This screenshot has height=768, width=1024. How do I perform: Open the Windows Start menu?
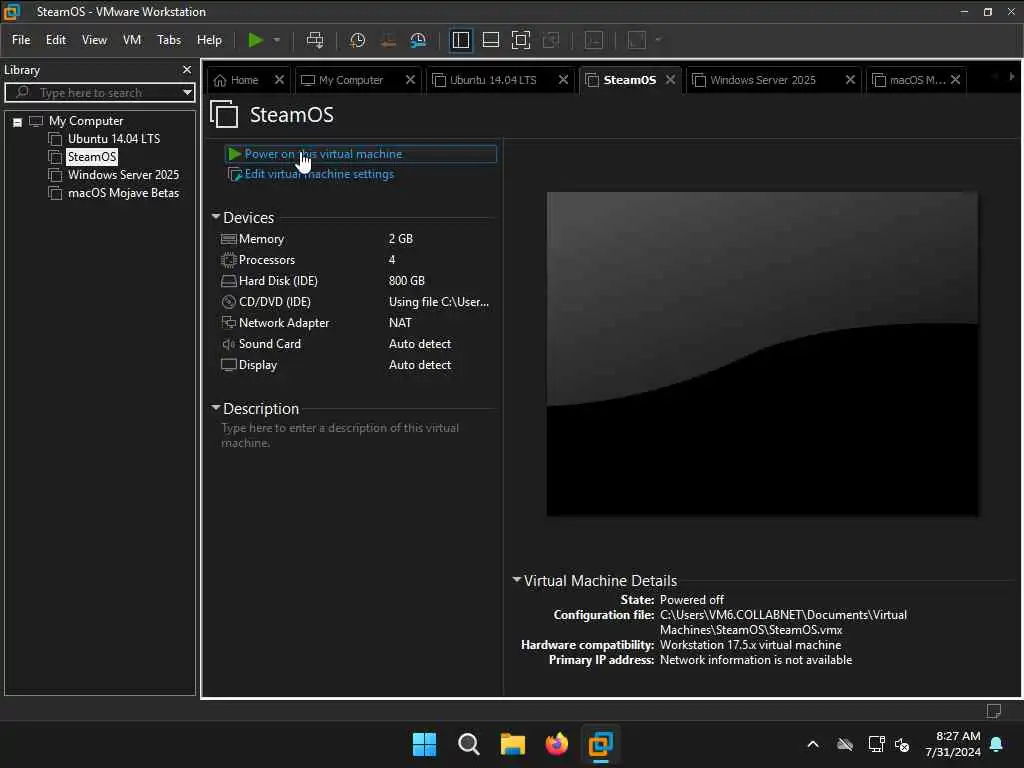pyautogui.click(x=424, y=744)
